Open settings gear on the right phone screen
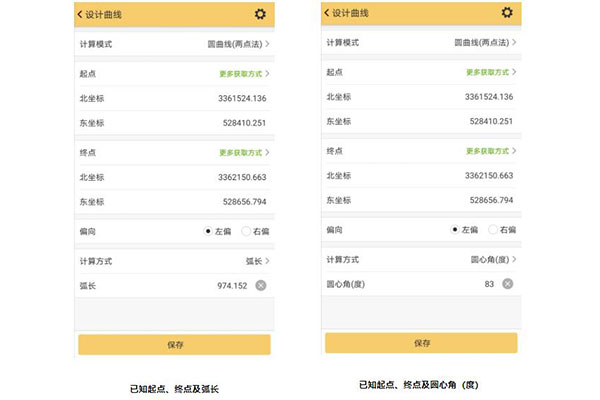This screenshot has height=400, width=600. [507, 13]
